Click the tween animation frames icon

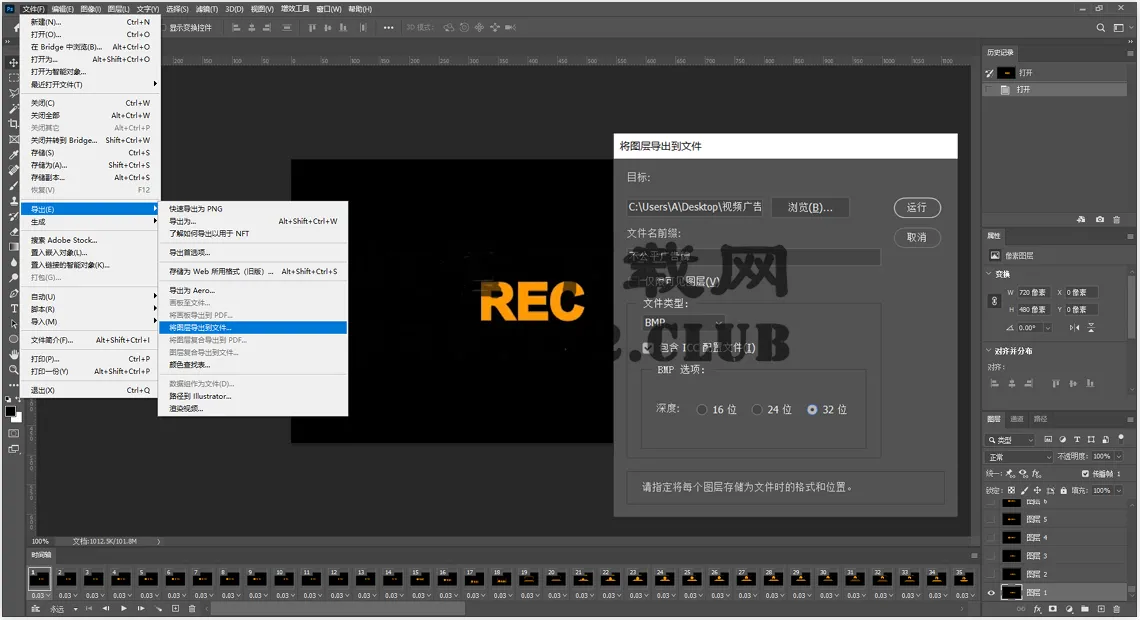coord(158,608)
